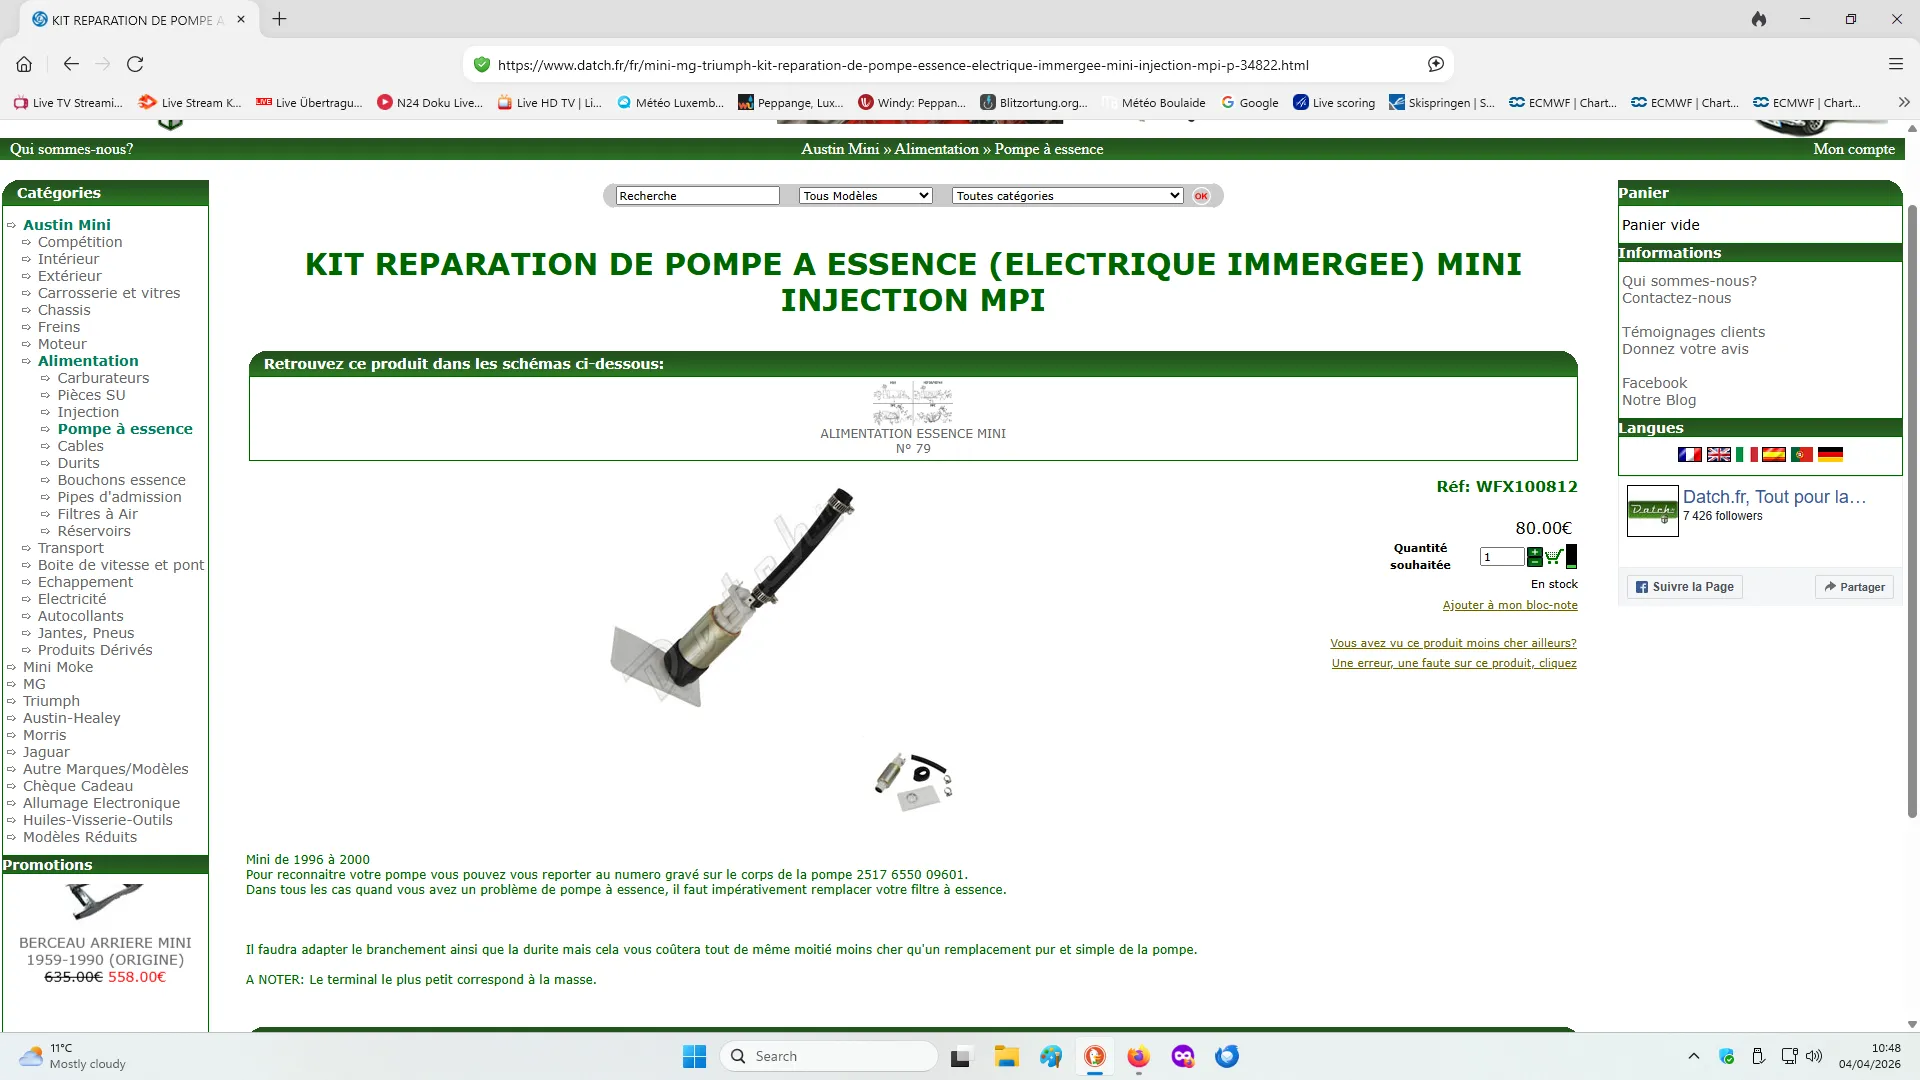Open the Carburateurs category
Viewport: 1920px width, 1080px height.
click(x=103, y=378)
